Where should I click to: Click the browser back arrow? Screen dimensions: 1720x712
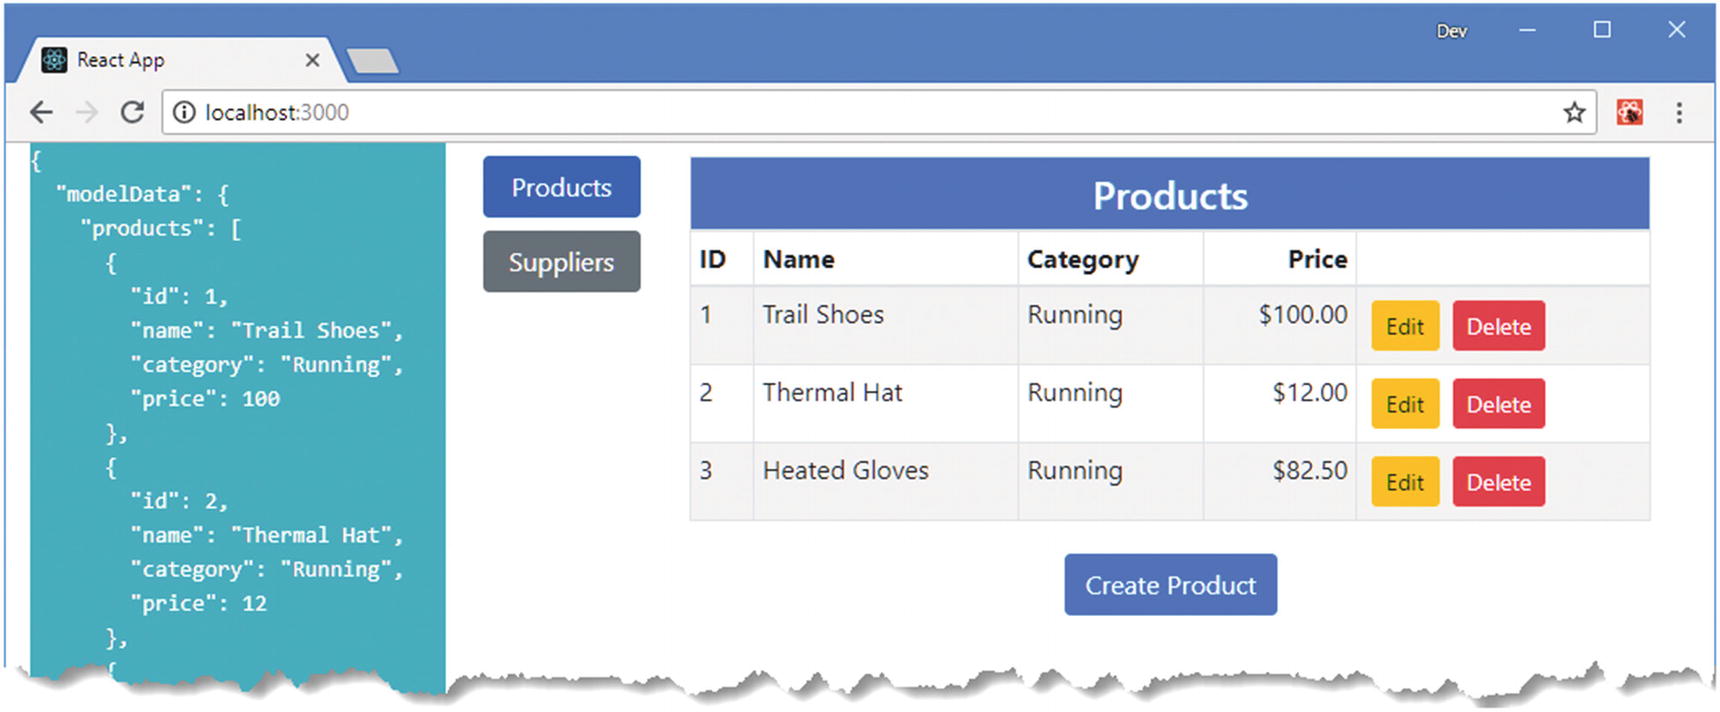click(x=41, y=112)
